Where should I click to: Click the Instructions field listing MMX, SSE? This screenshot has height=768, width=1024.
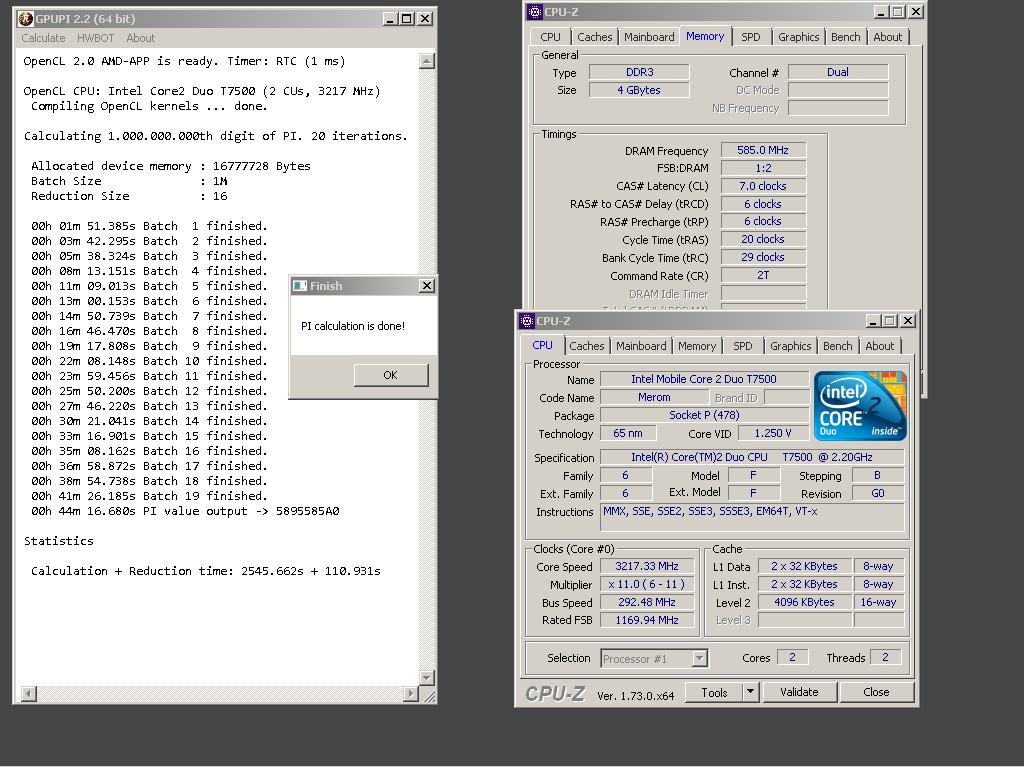tap(752, 518)
